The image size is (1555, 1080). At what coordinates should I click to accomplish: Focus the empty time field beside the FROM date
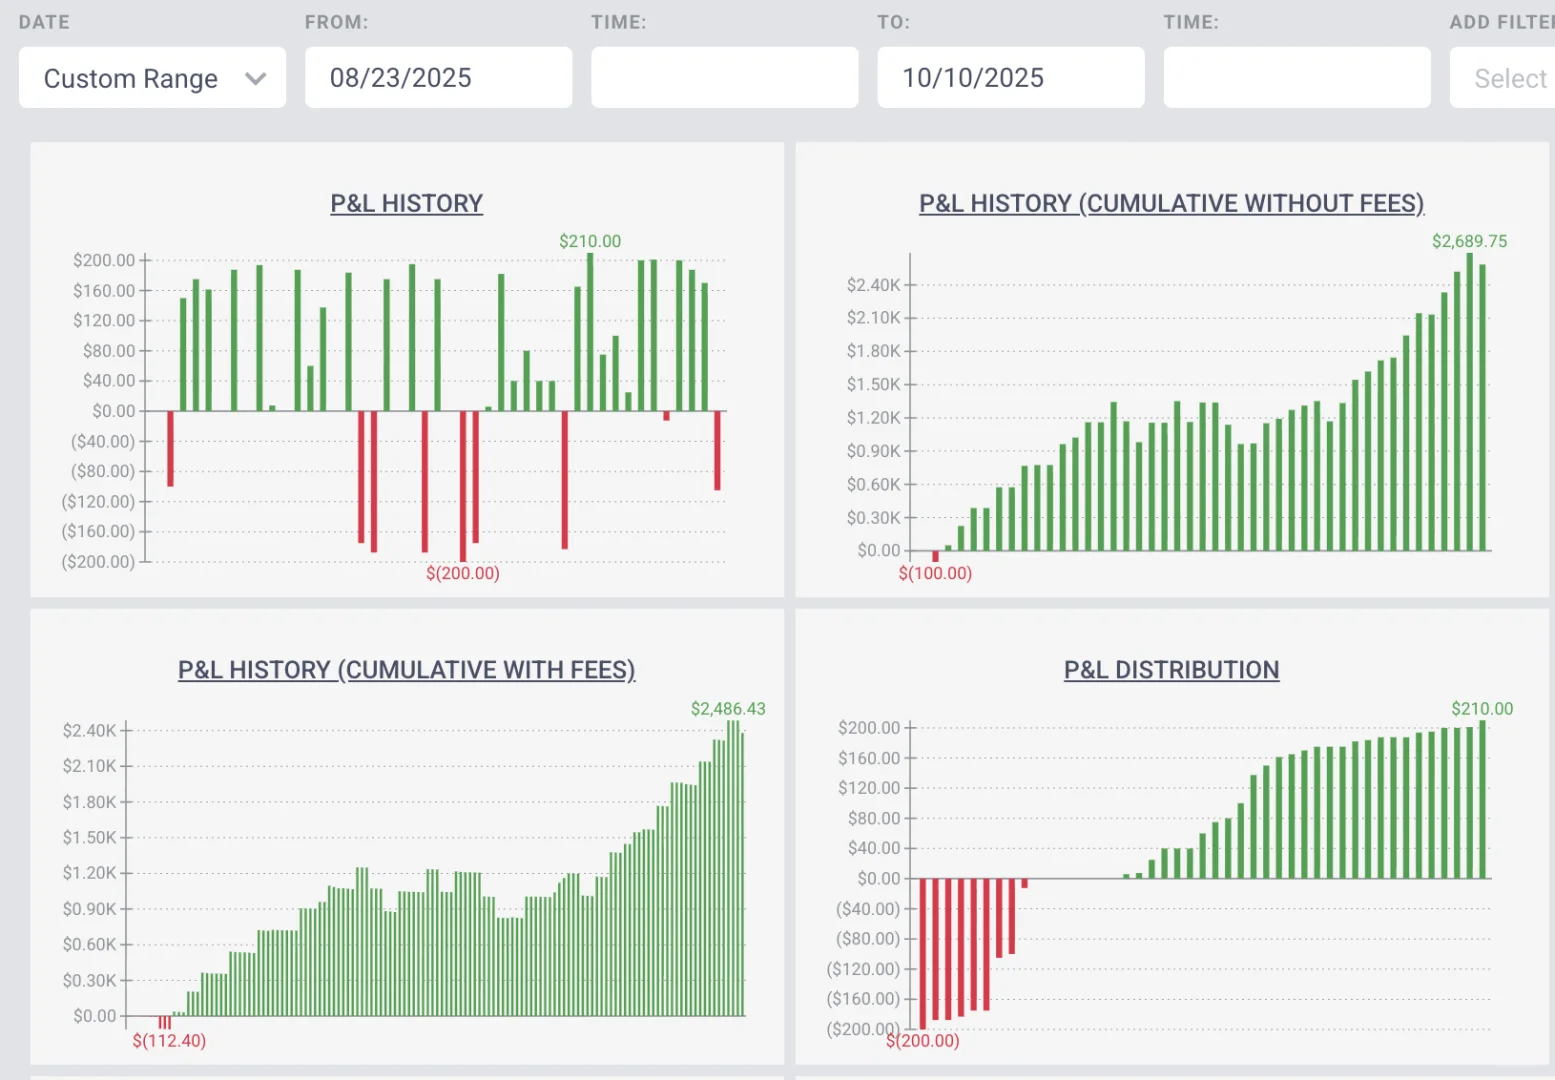coord(724,78)
